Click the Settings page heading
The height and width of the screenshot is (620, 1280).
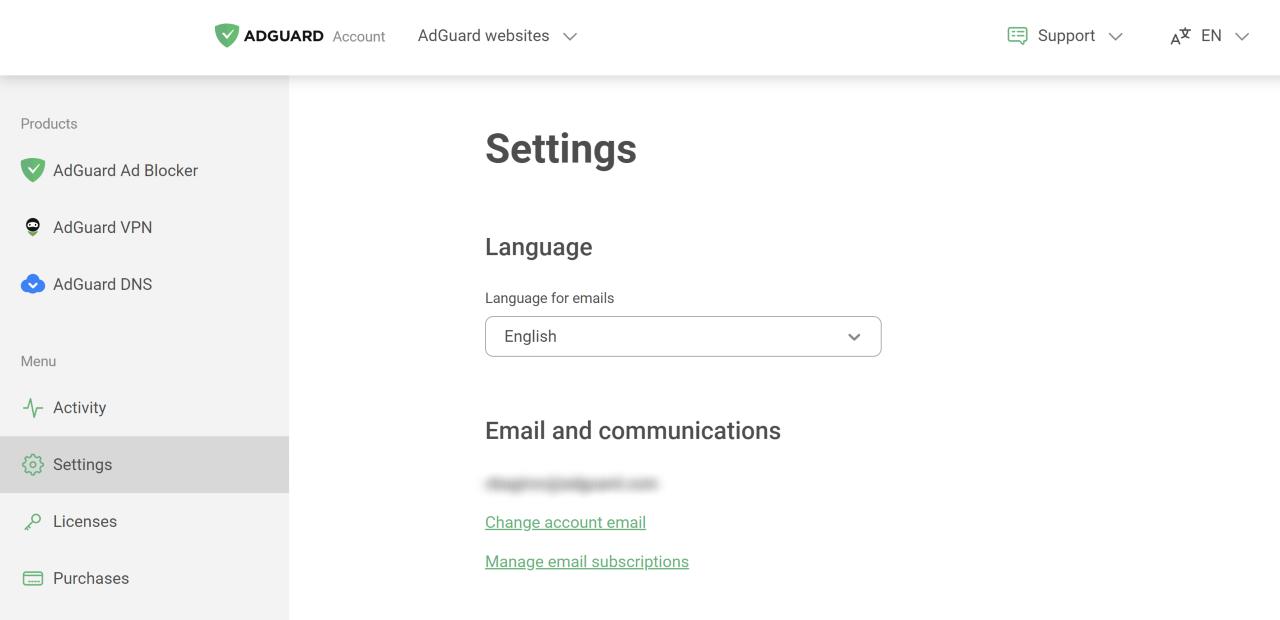(x=561, y=149)
